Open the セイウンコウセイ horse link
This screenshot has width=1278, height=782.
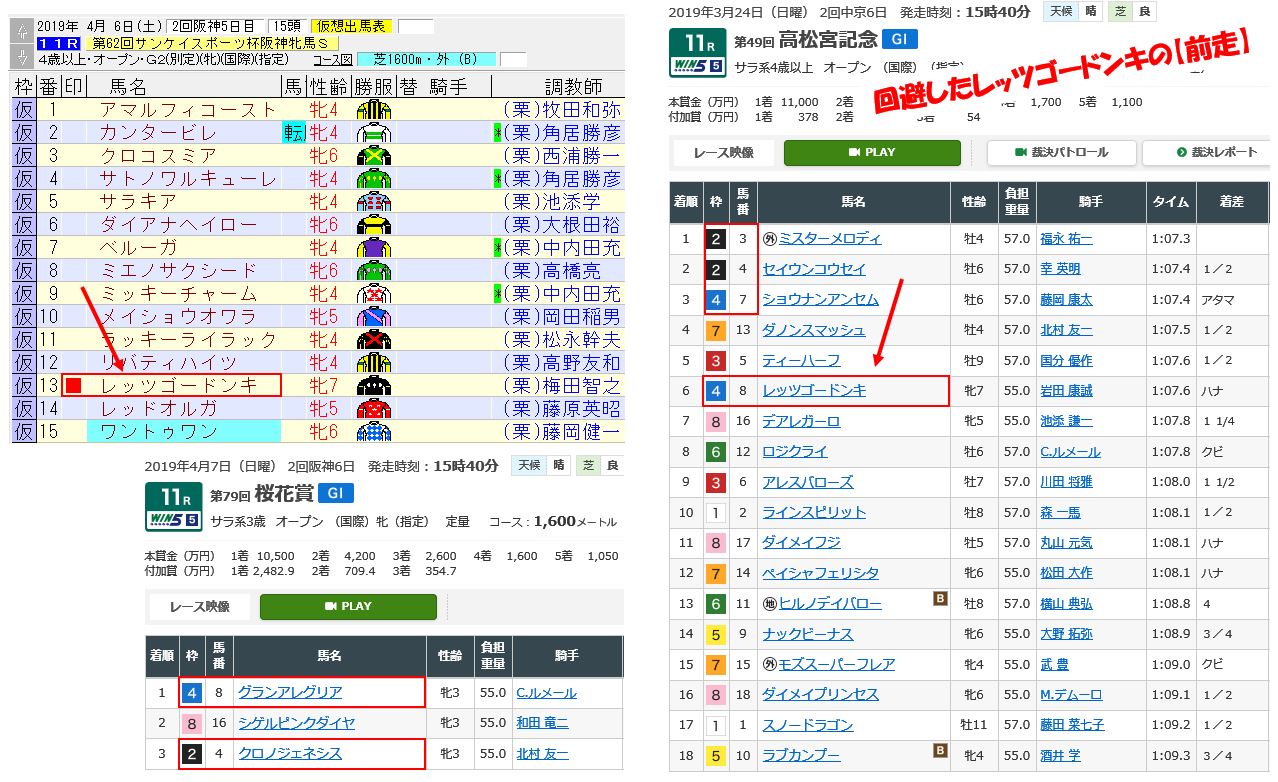(x=814, y=269)
